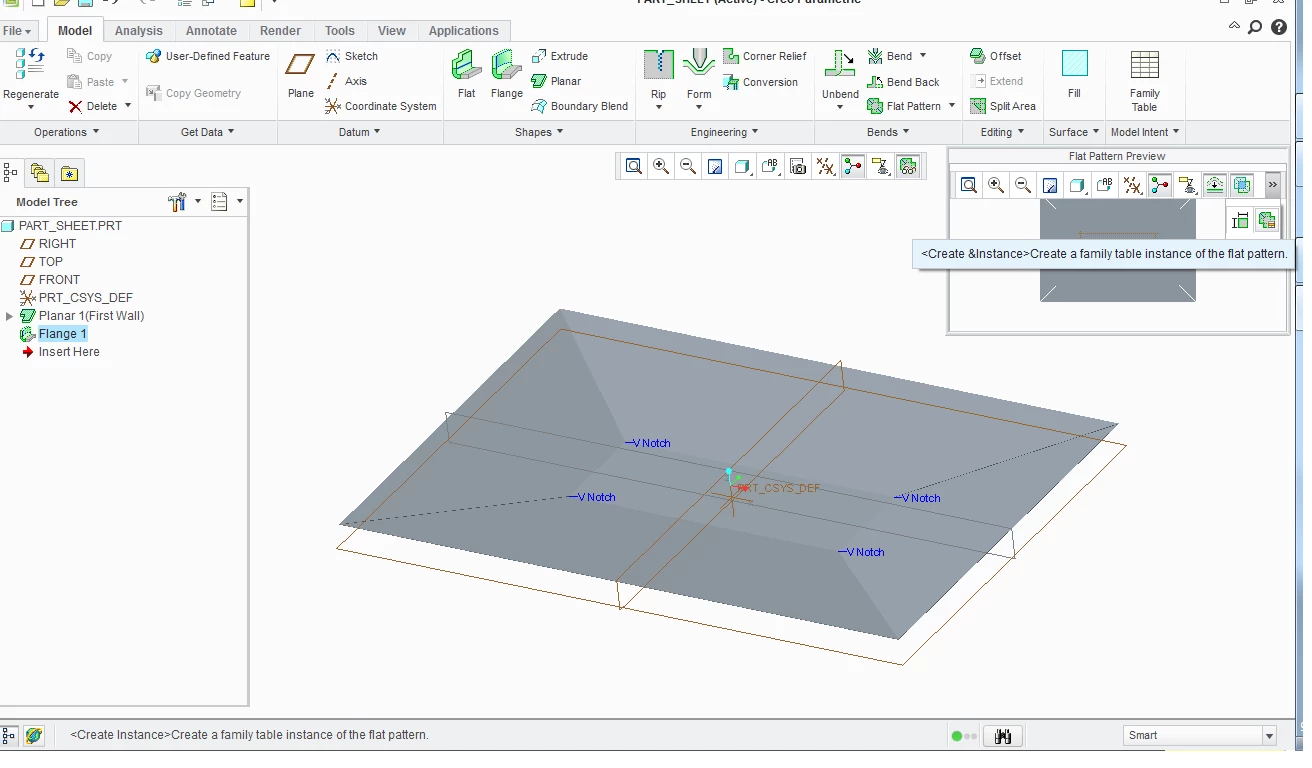This screenshot has height=768, width=1312.
Task: Select the Plane datum tool
Action: (300, 75)
